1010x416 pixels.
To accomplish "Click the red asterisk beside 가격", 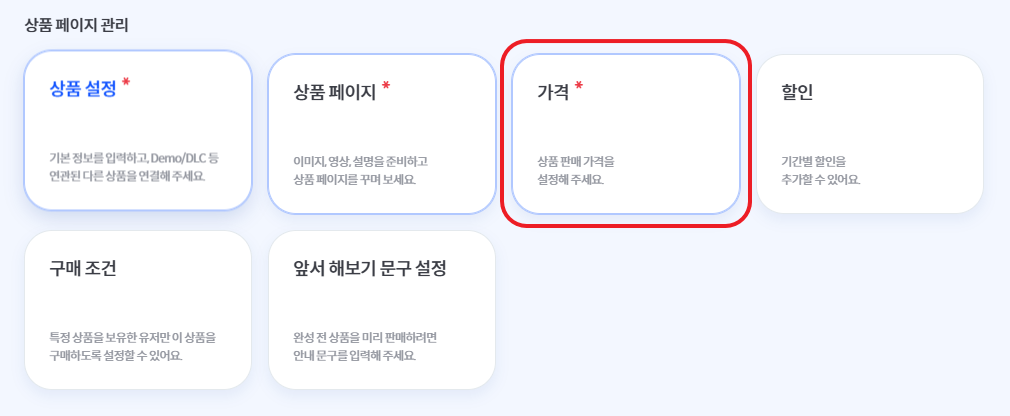I will coord(578,86).
